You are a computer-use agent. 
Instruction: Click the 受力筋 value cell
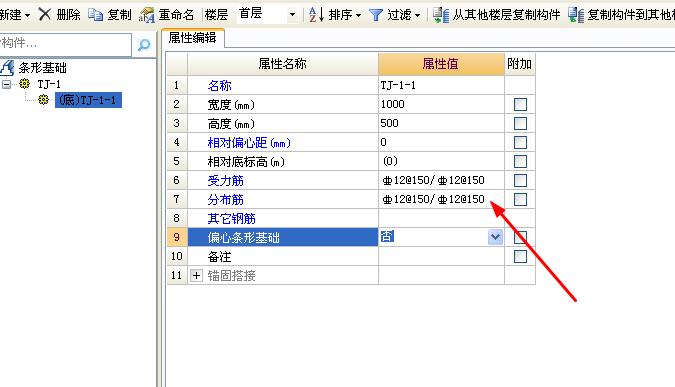(441, 180)
